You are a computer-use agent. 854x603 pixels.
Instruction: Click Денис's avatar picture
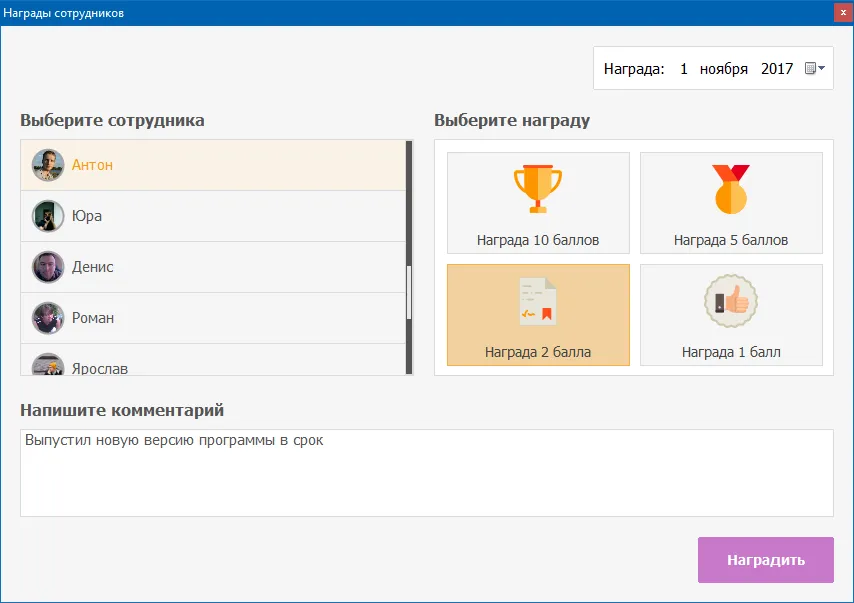(48, 267)
